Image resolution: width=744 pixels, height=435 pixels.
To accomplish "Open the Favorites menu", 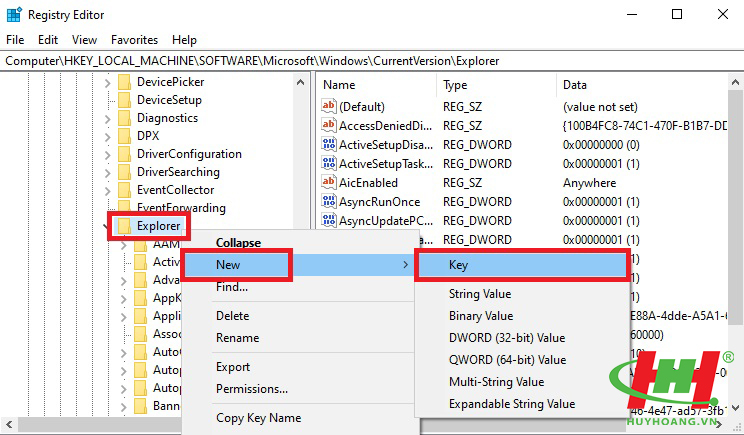I will 134,40.
